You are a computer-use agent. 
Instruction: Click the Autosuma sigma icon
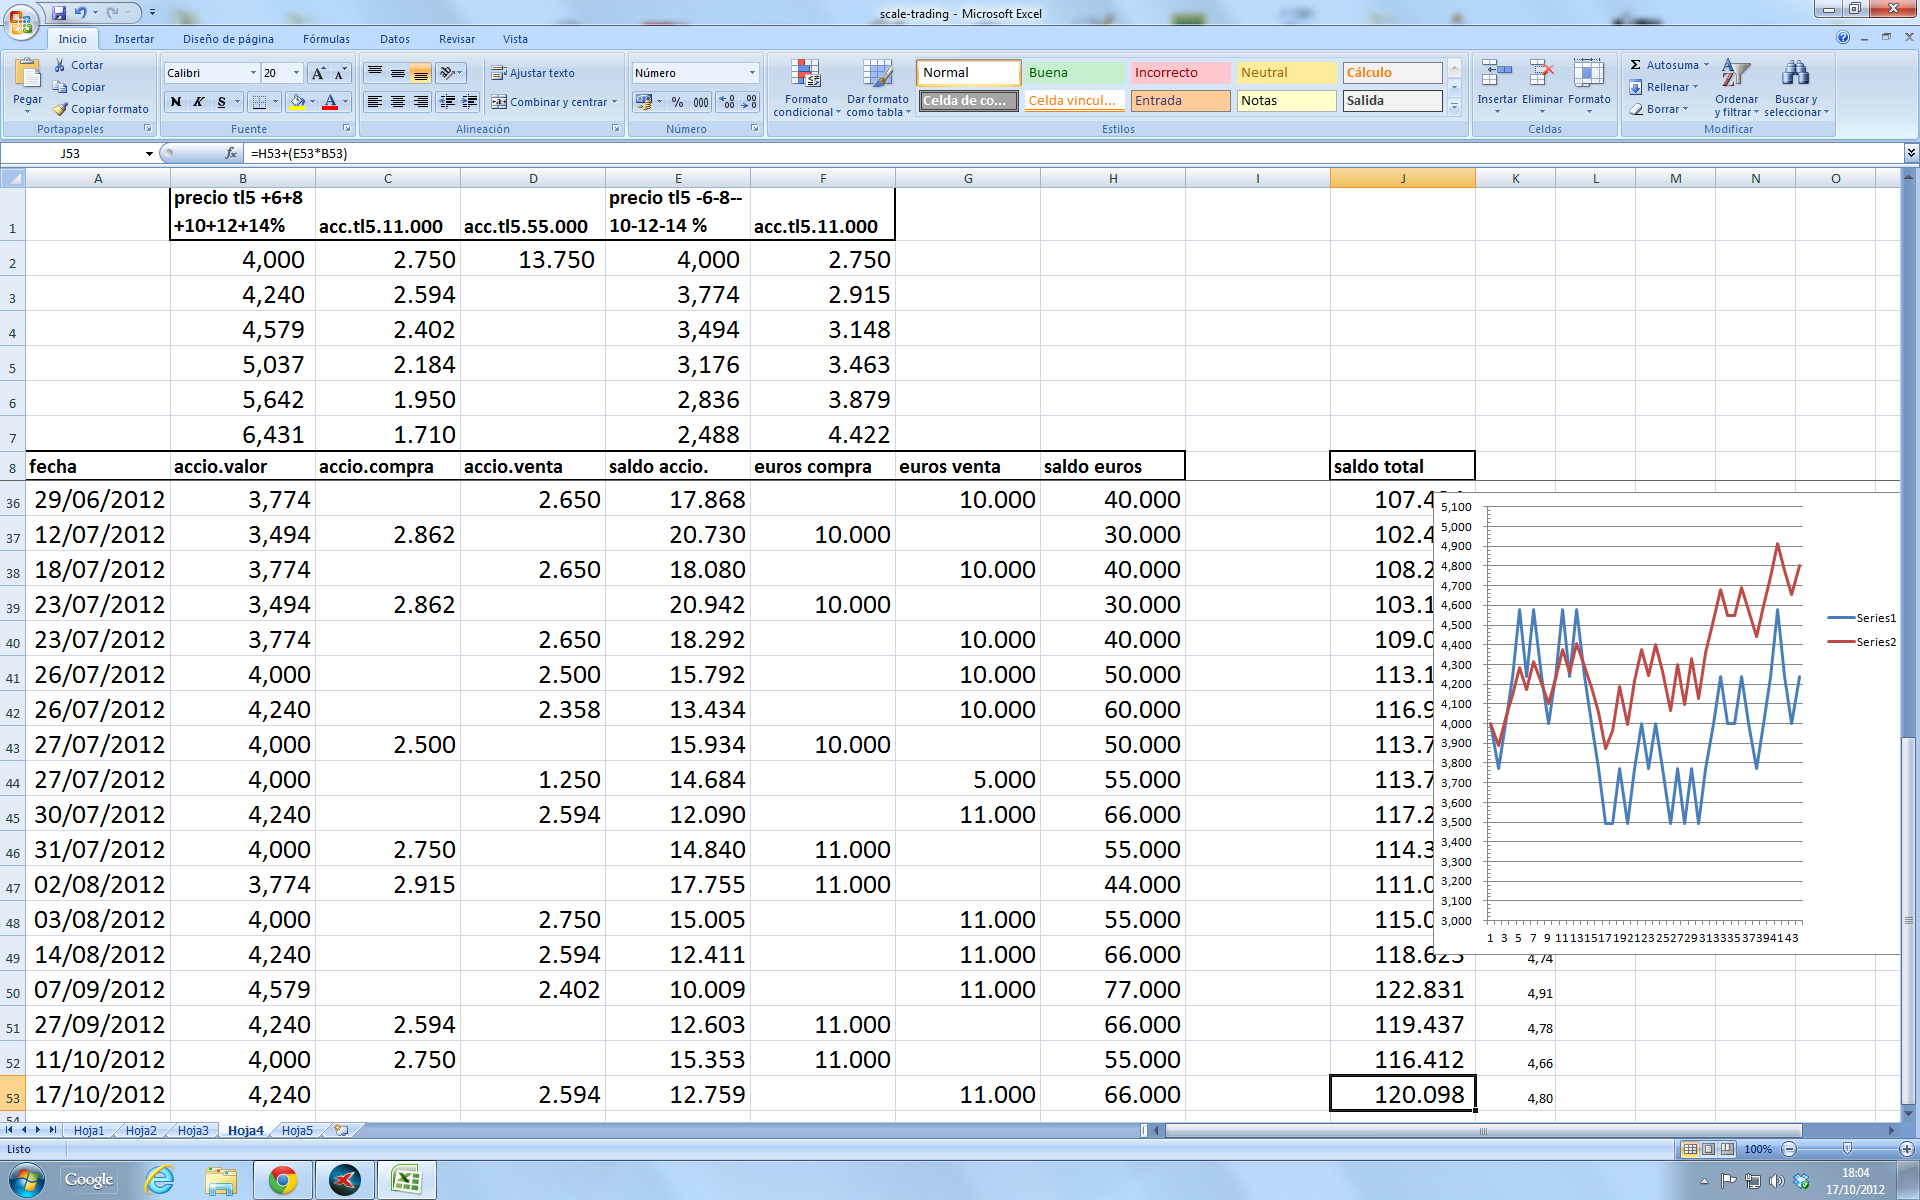[1636, 65]
